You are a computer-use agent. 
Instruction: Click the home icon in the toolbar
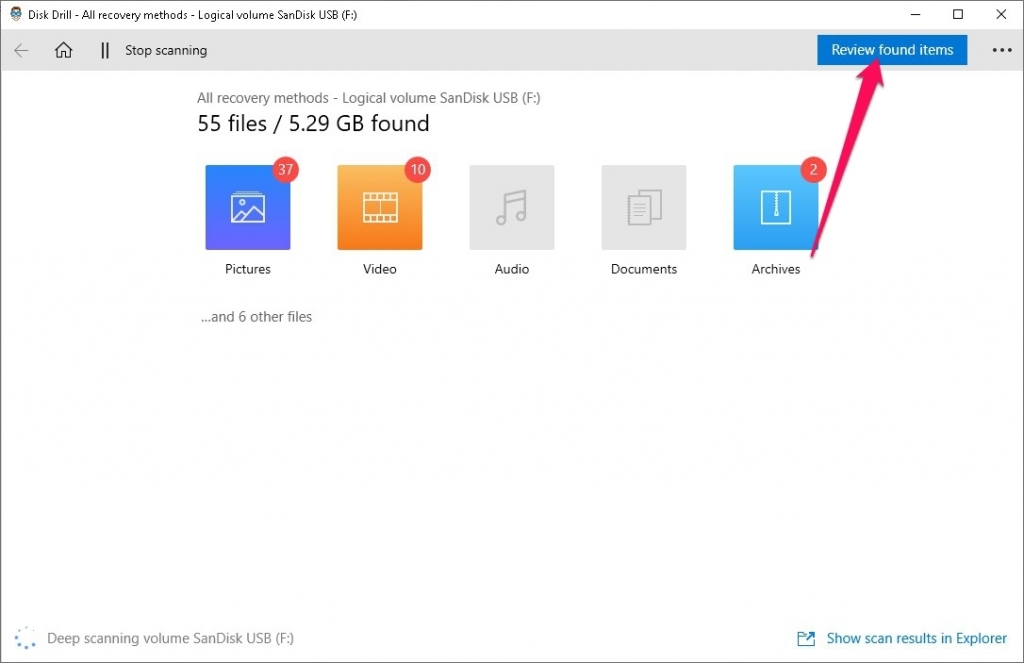[x=63, y=50]
